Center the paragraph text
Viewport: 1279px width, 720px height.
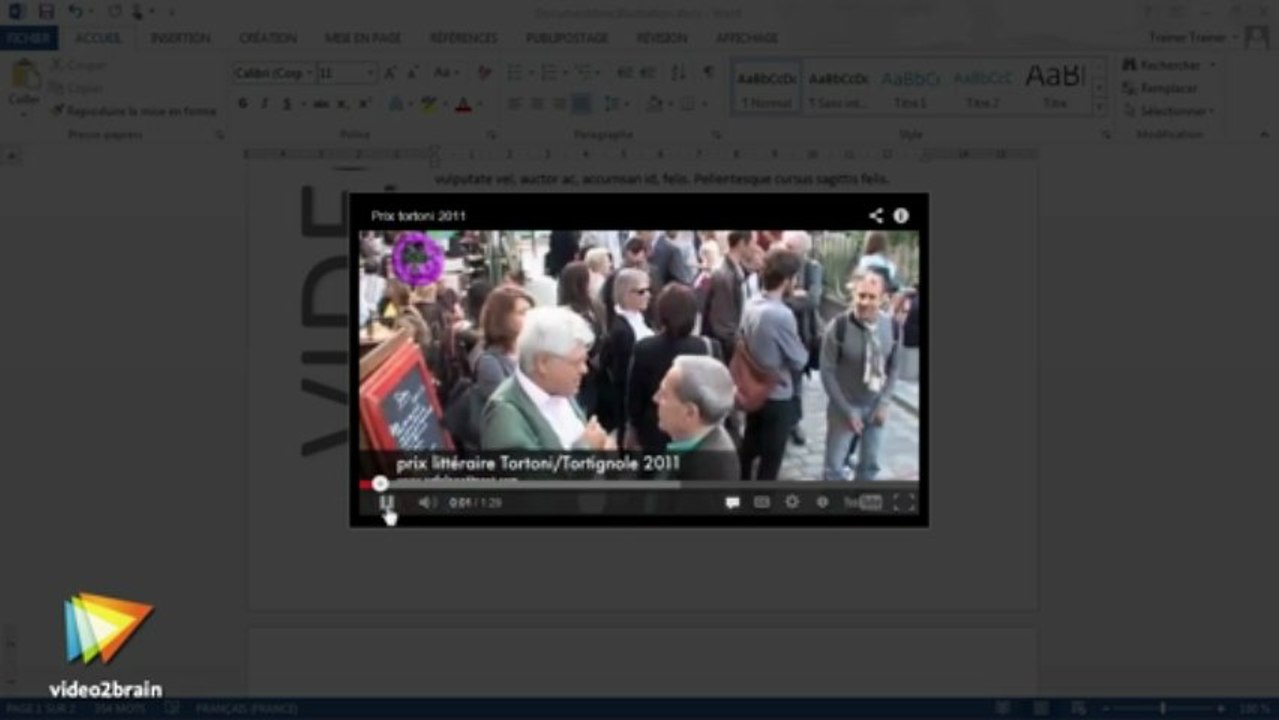click(x=537, y=104)
